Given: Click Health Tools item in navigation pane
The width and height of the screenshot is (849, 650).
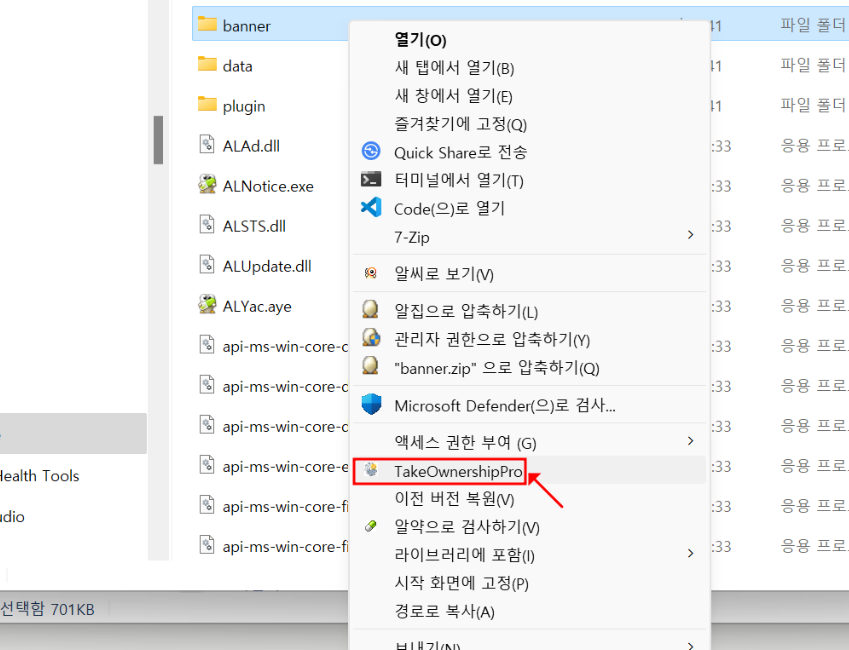Looking at the screenshot, I should tap(39, 476).
